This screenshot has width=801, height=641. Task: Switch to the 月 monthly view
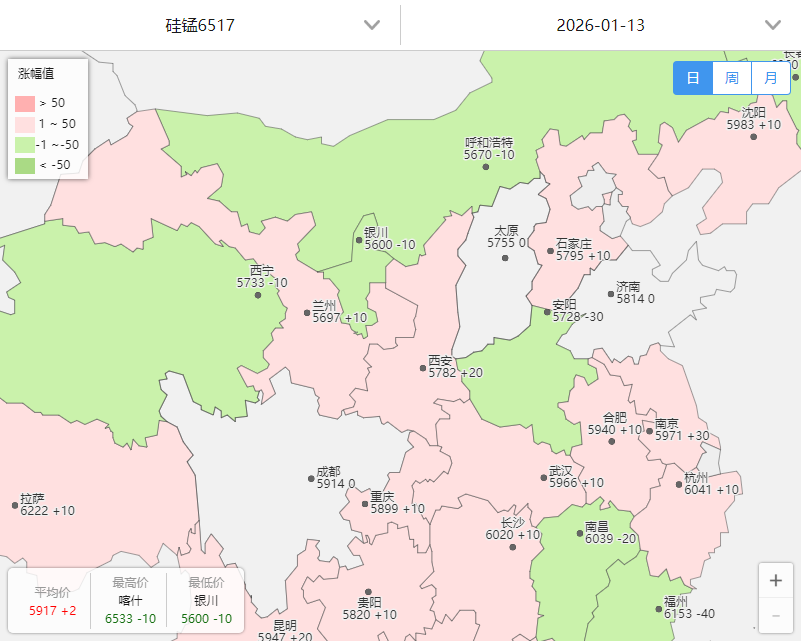(x=771, y=78)
